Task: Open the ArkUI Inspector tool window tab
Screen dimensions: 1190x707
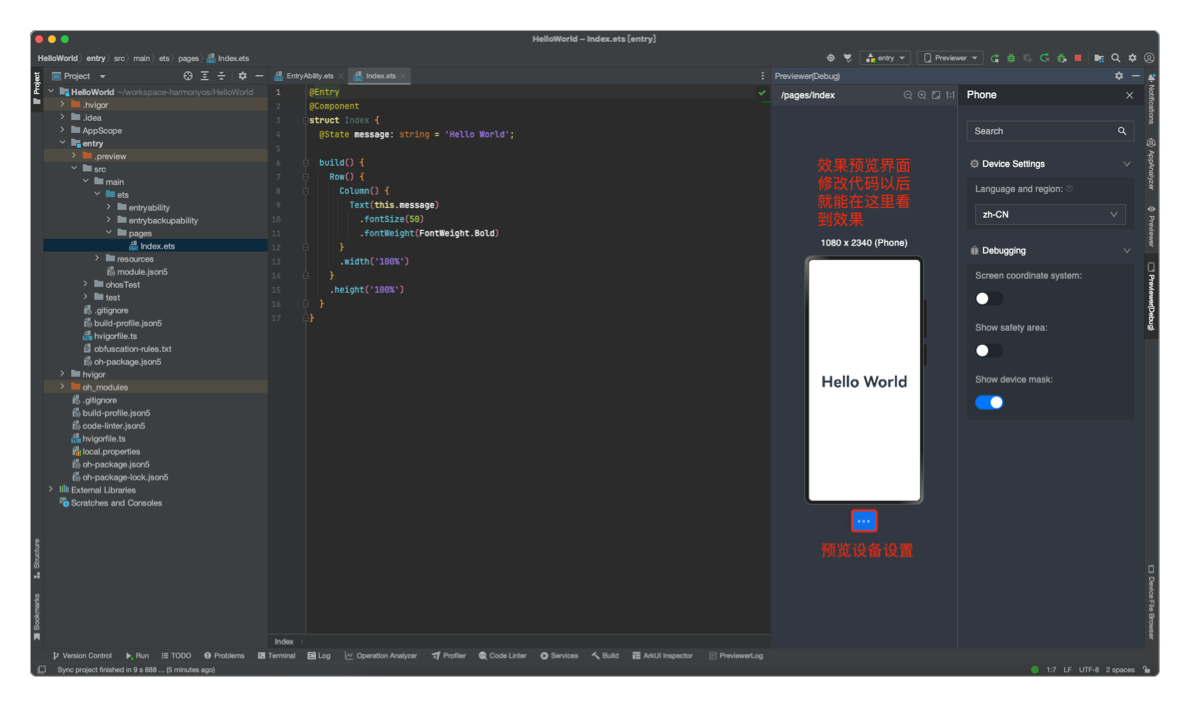Action: tap(662, 655)
